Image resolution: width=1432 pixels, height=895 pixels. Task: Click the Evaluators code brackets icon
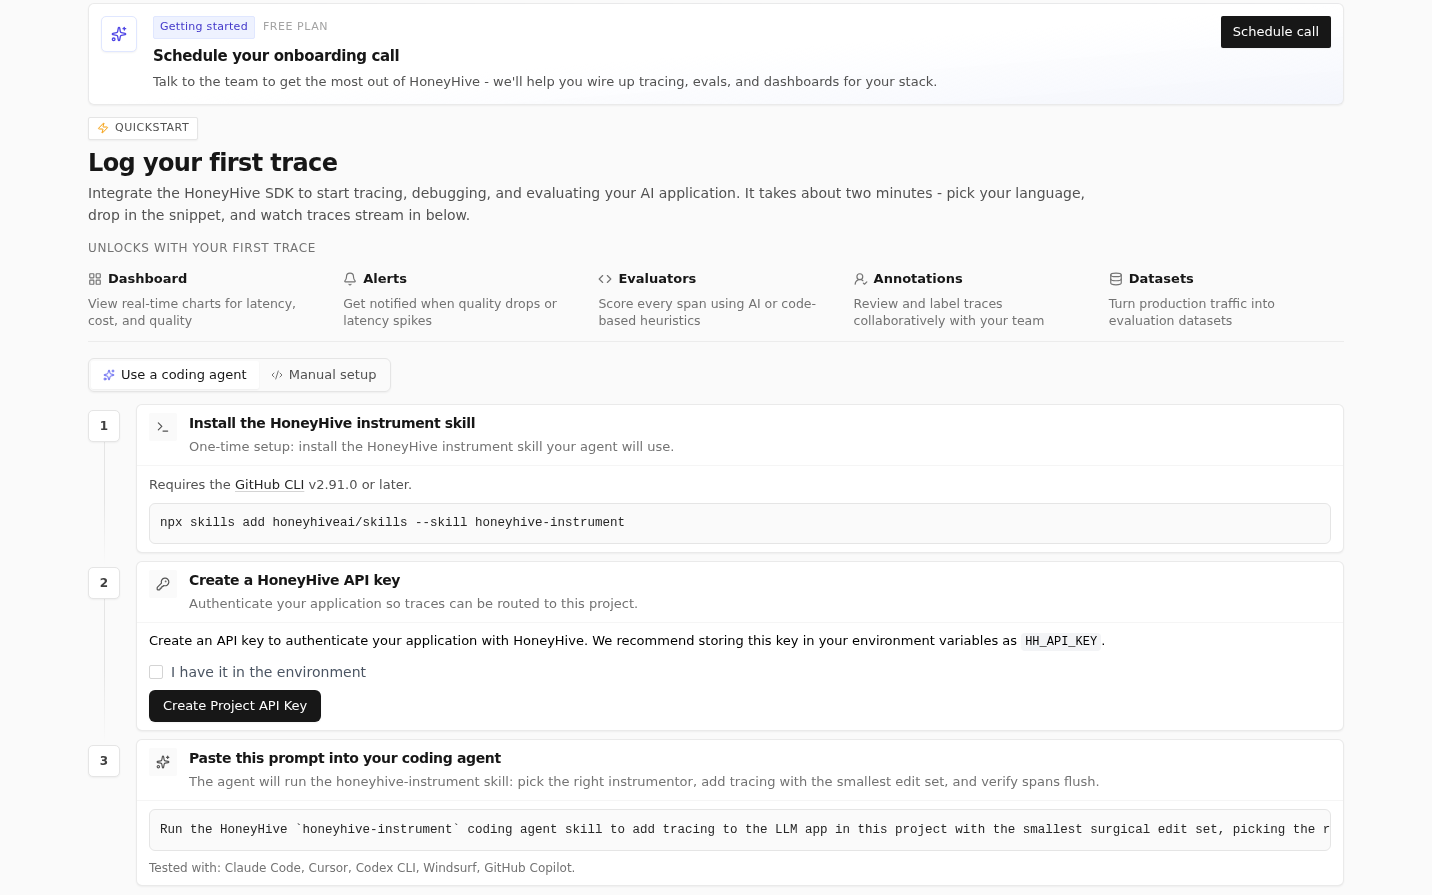605,279
